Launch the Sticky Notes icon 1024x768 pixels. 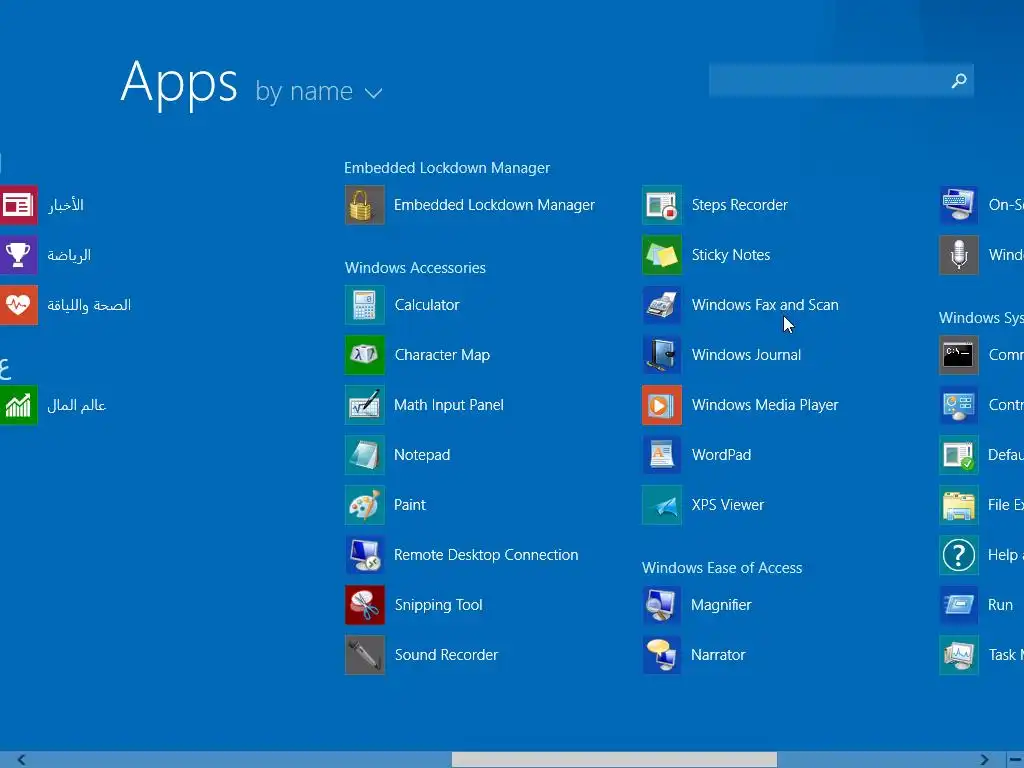(x=662, y=255)
